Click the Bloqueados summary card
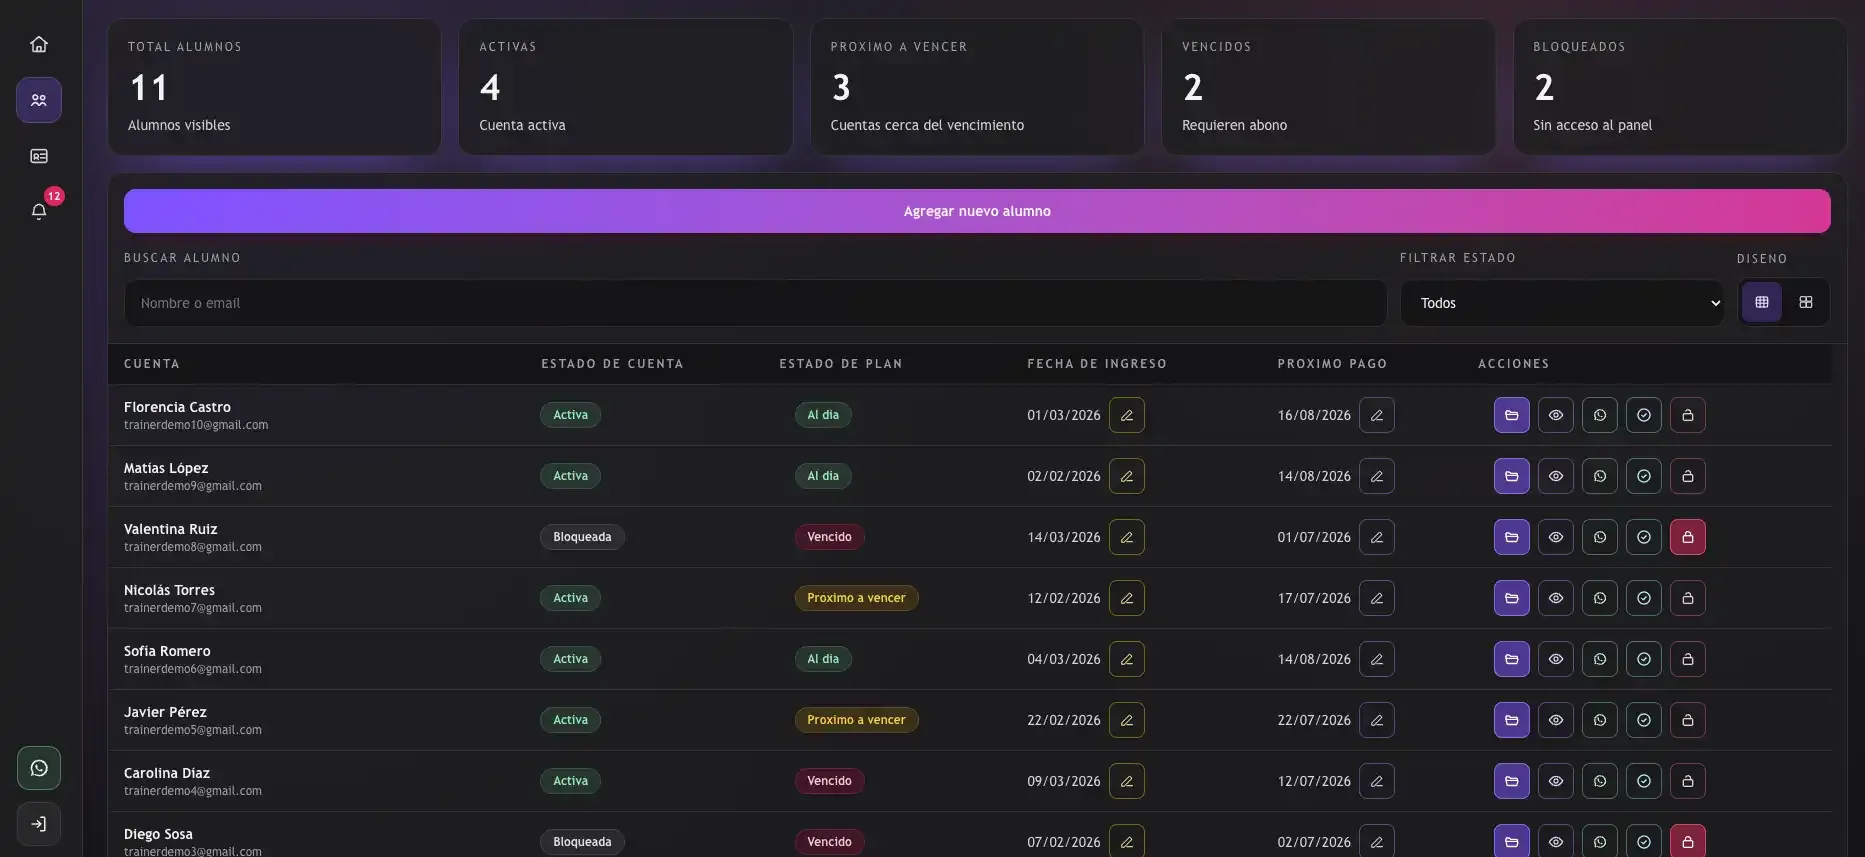1865x857 pixels. click(1679, 87)
